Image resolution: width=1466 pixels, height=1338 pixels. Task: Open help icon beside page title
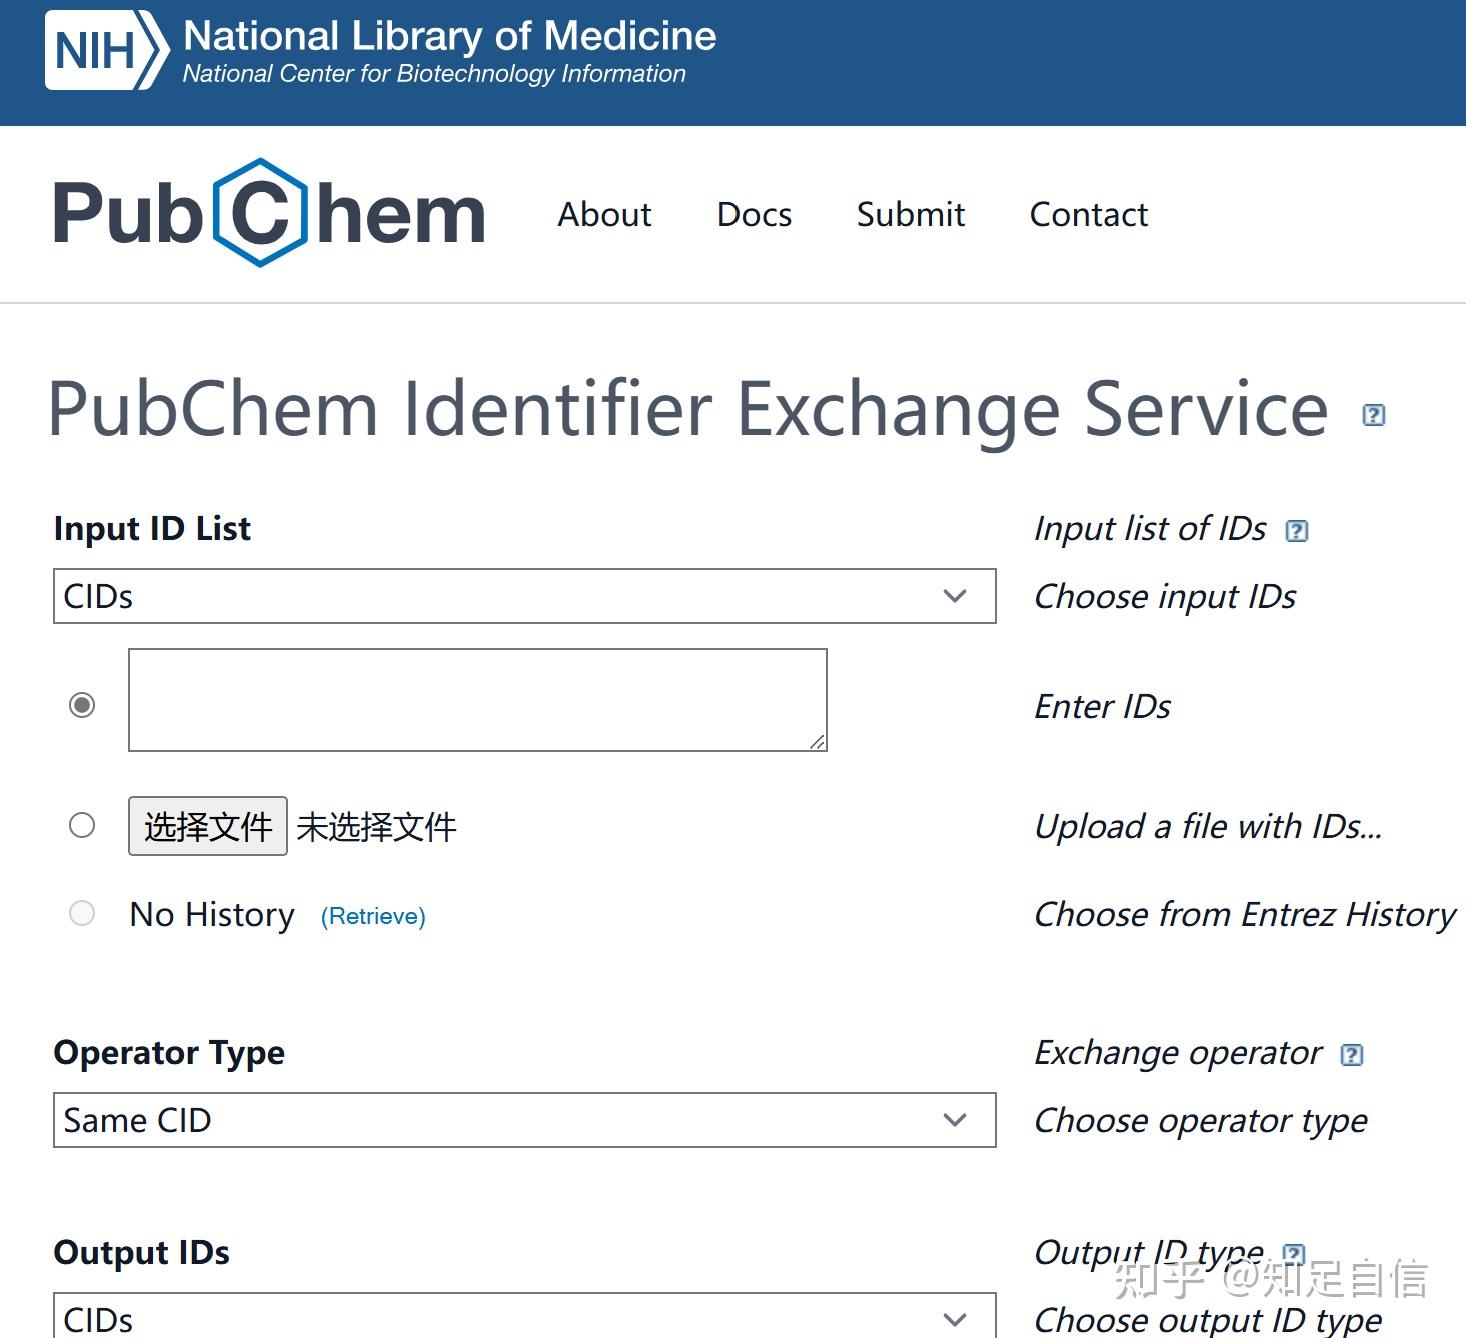(1374, 415)
